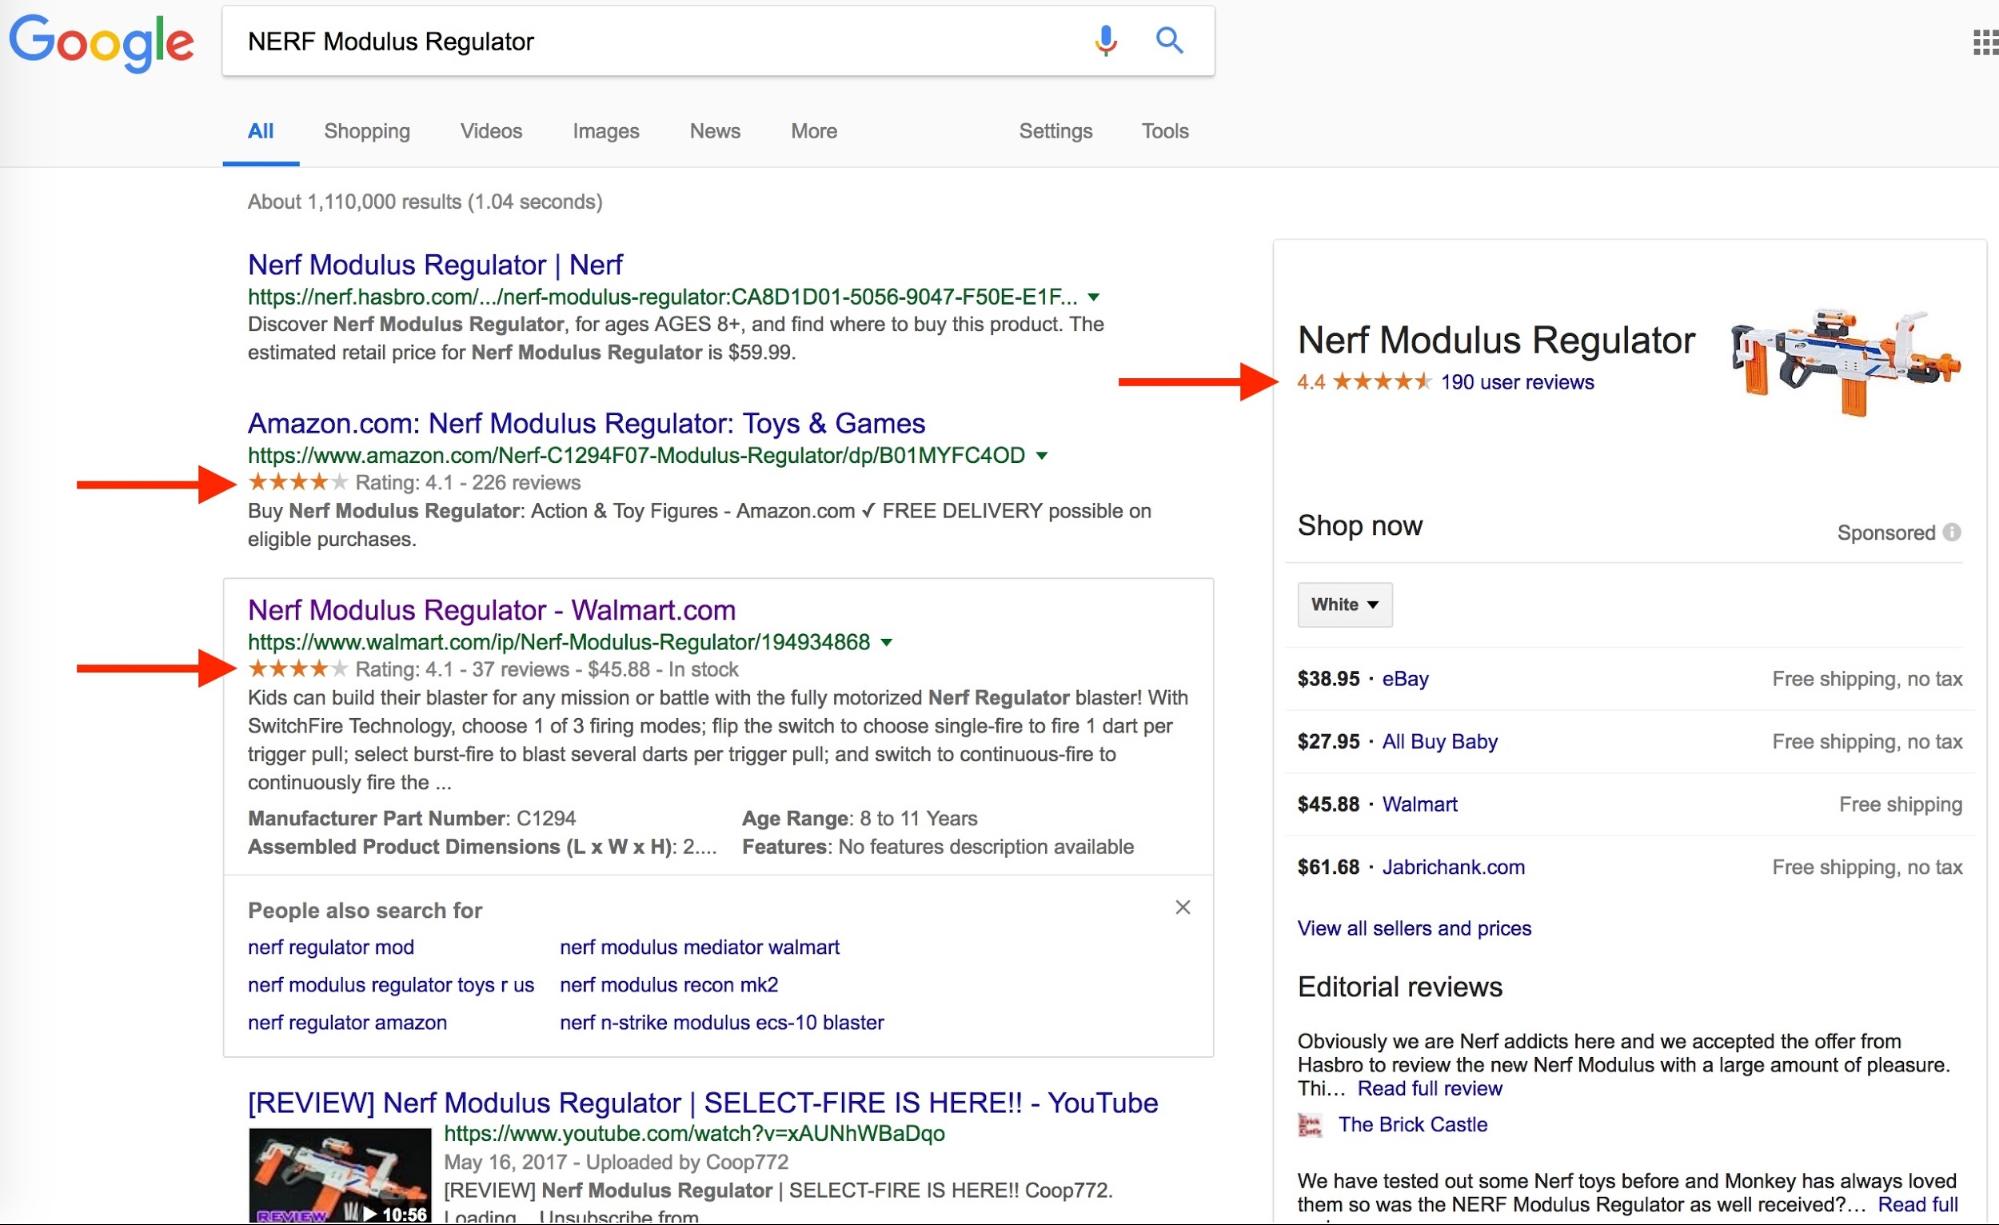Open Jabrichank.com seller link
1999x1225 pixels.
(x=1453, y=868)
